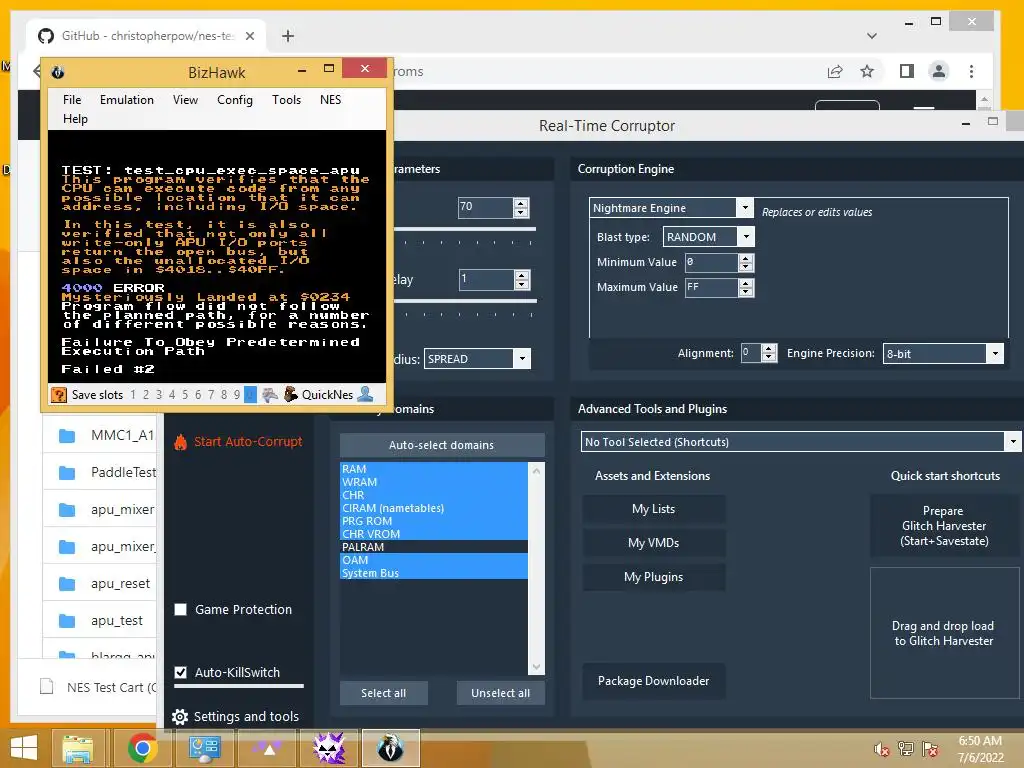This screenshot has height=768, width=1024.
Task: Select highlighted save slot 0 in BizHawk
Action: [250, 394]
